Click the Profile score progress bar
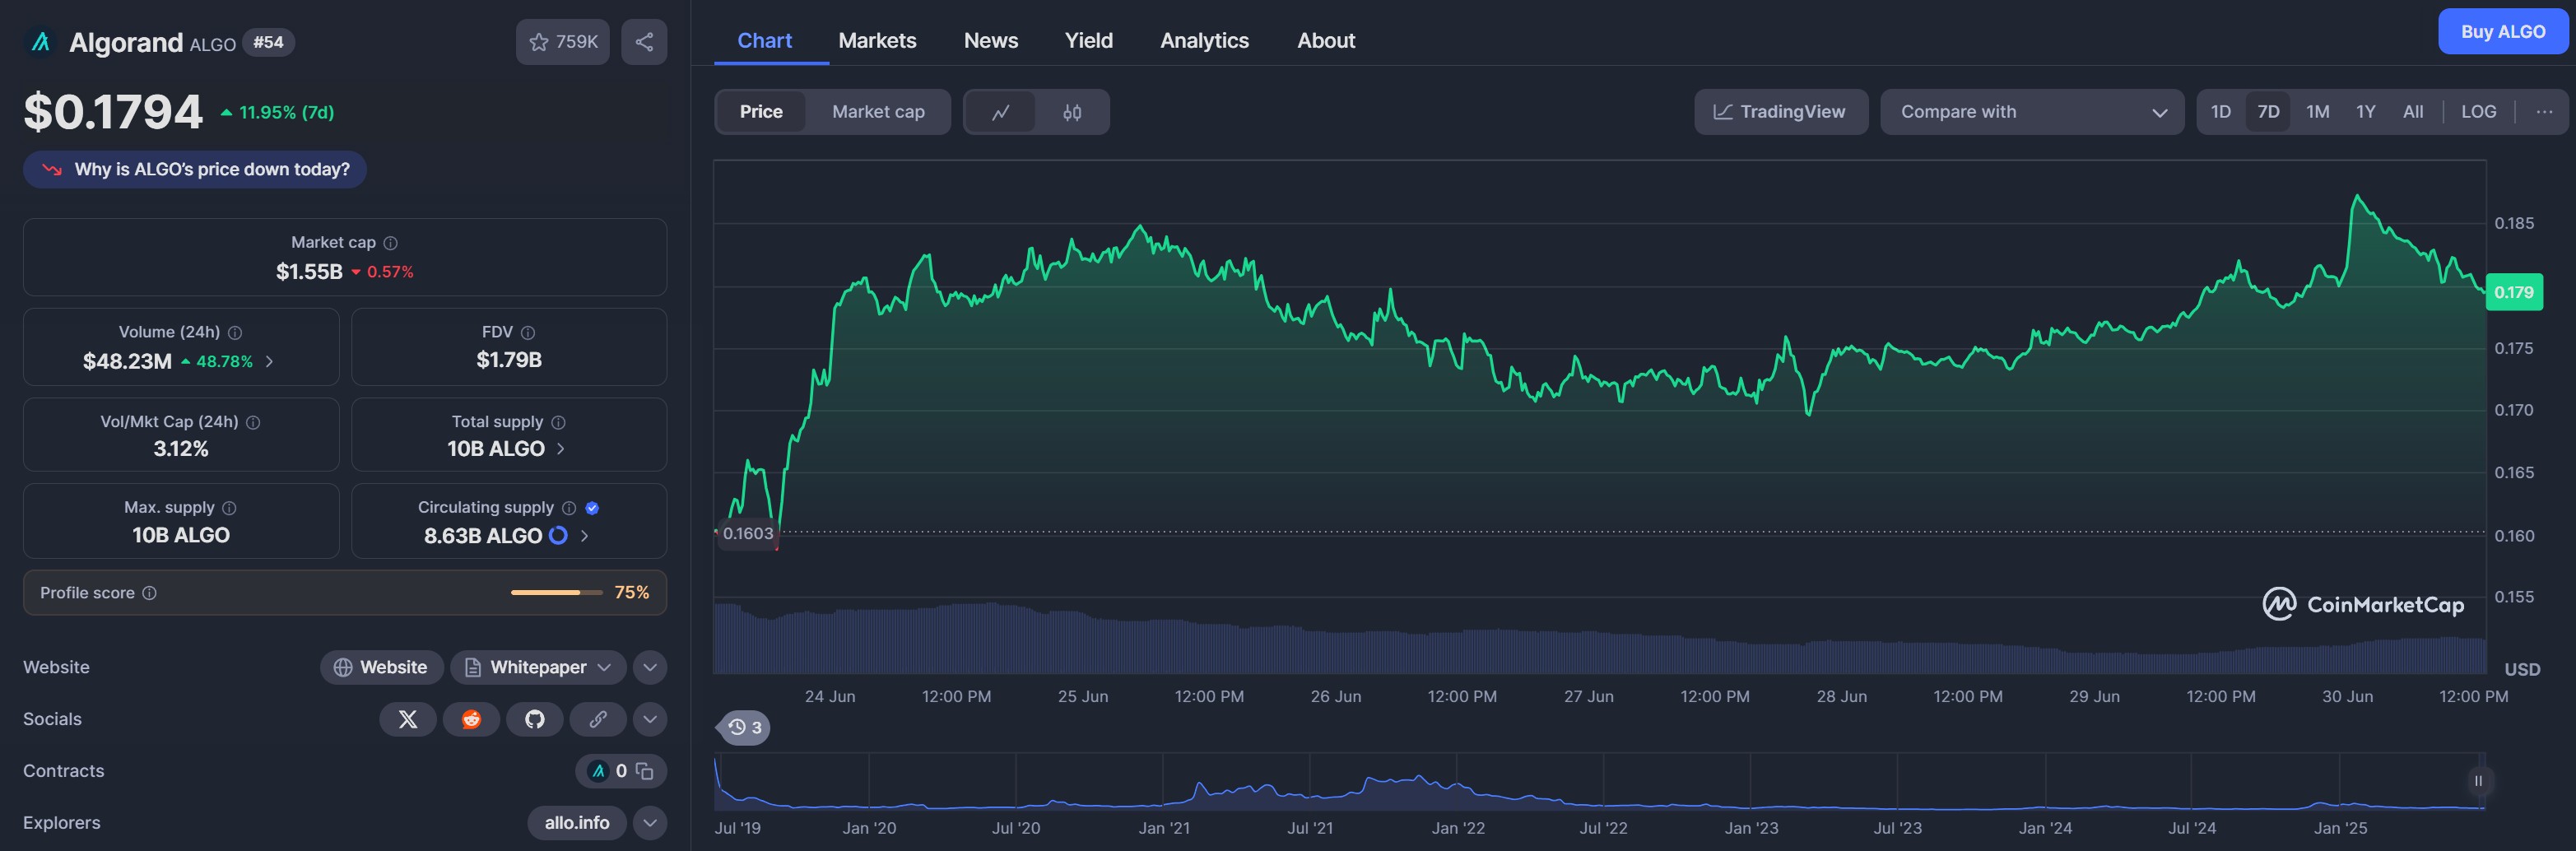2576x851 pixels. point(556,593)
